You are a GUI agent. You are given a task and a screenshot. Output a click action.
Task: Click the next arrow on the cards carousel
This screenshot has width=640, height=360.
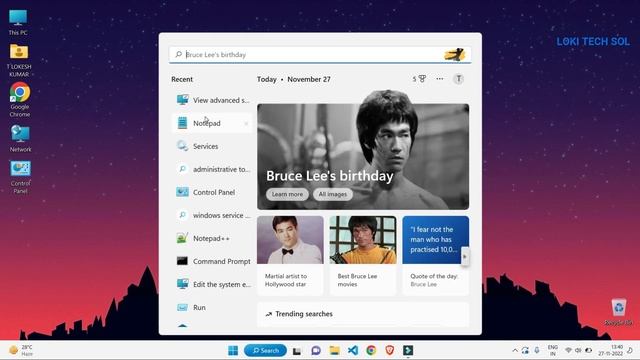tap(464, 257)
